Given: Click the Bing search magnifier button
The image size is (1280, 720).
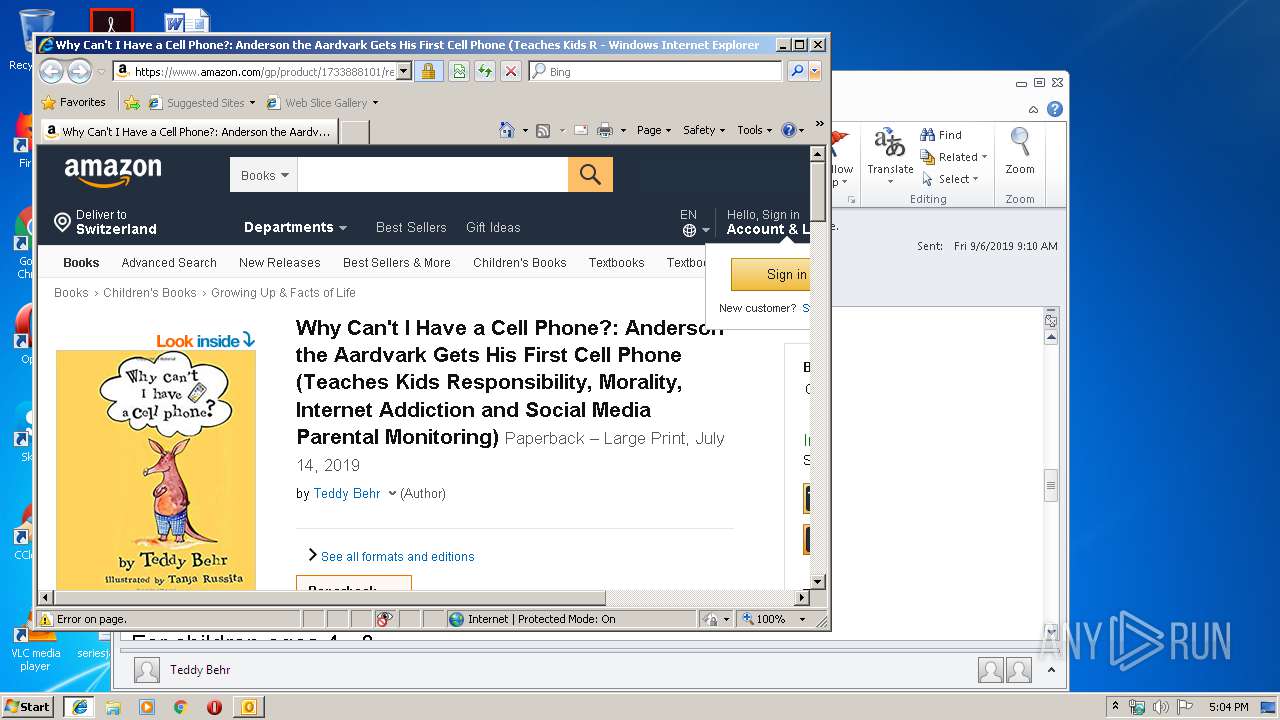Looking at the screenshot, I should click(796, 71).
